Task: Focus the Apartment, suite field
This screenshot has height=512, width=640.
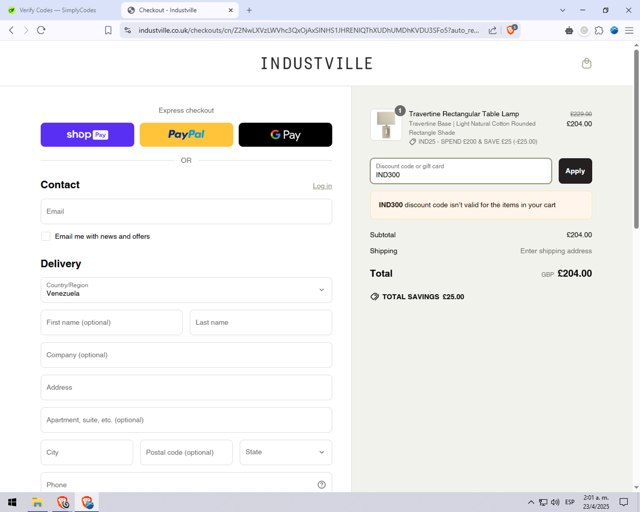Action: [186, 420]
